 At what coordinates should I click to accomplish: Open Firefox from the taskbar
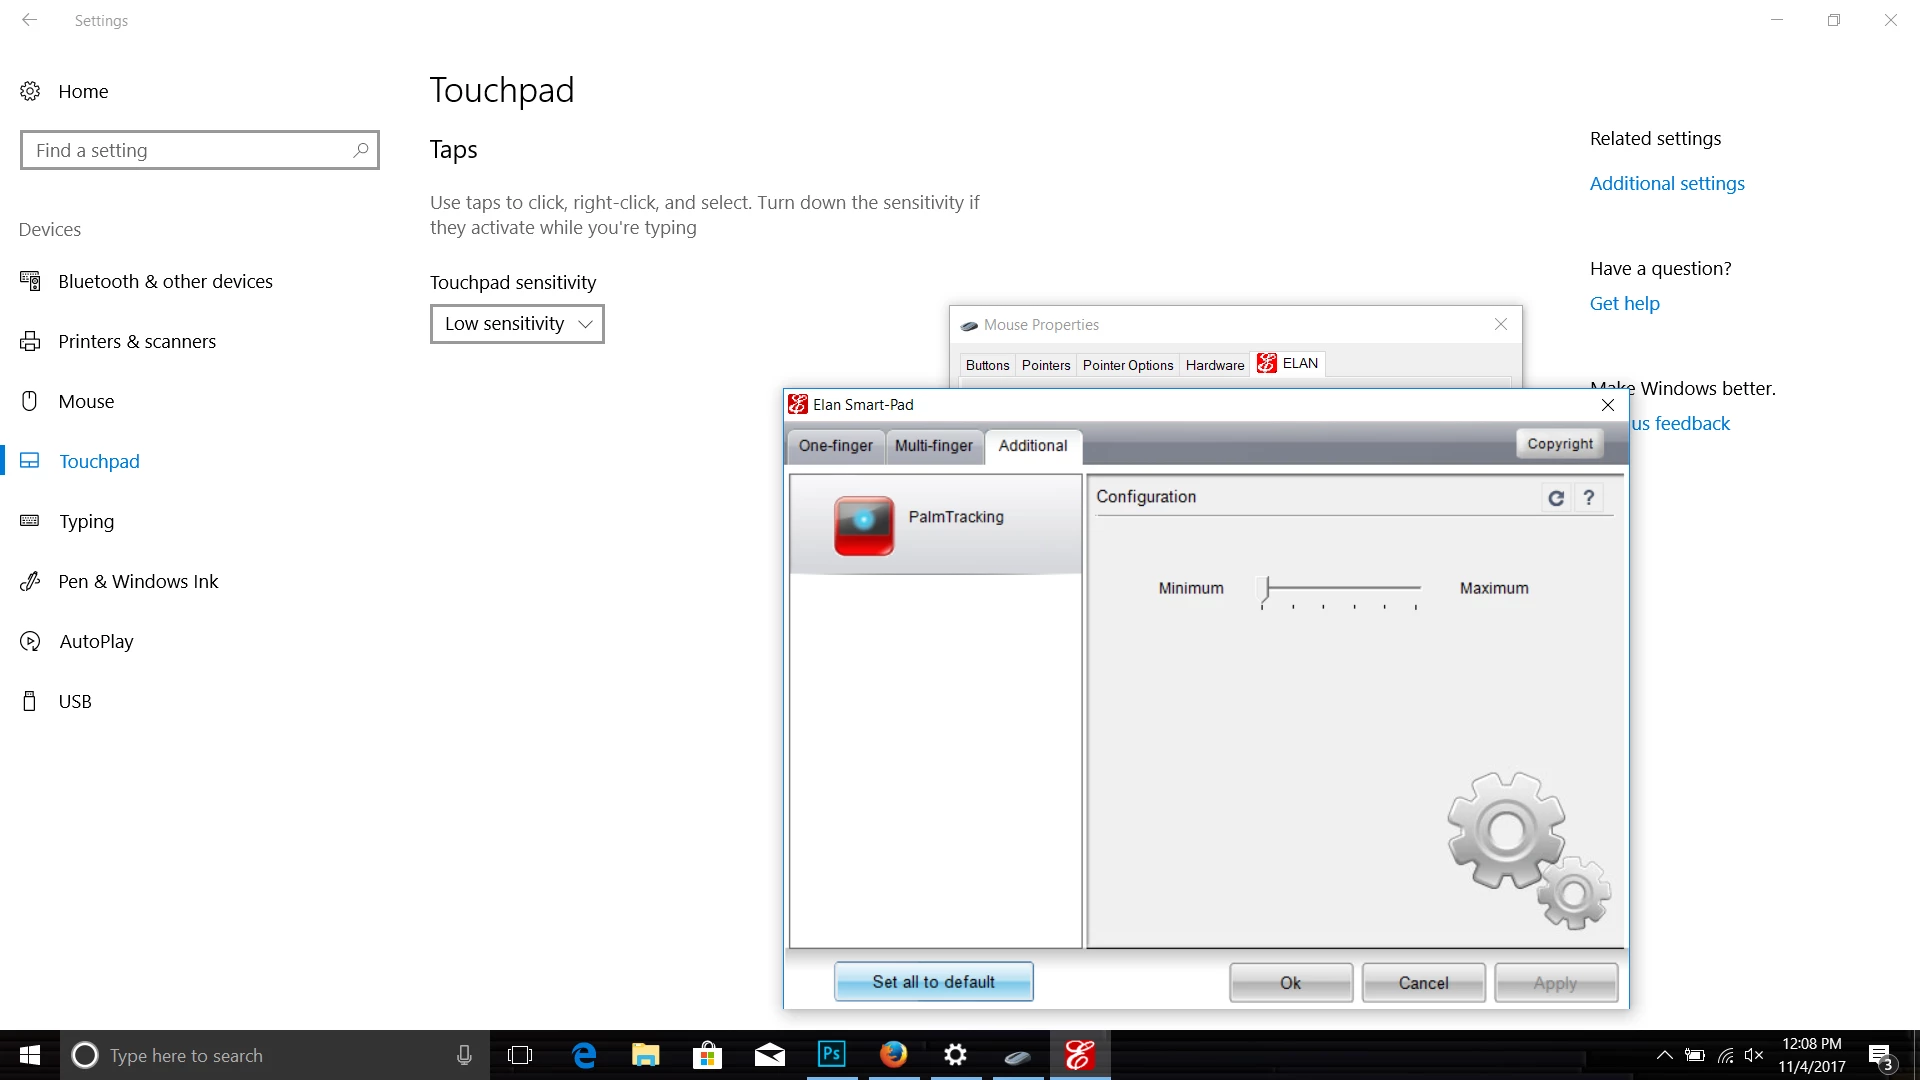(893, 1055)
